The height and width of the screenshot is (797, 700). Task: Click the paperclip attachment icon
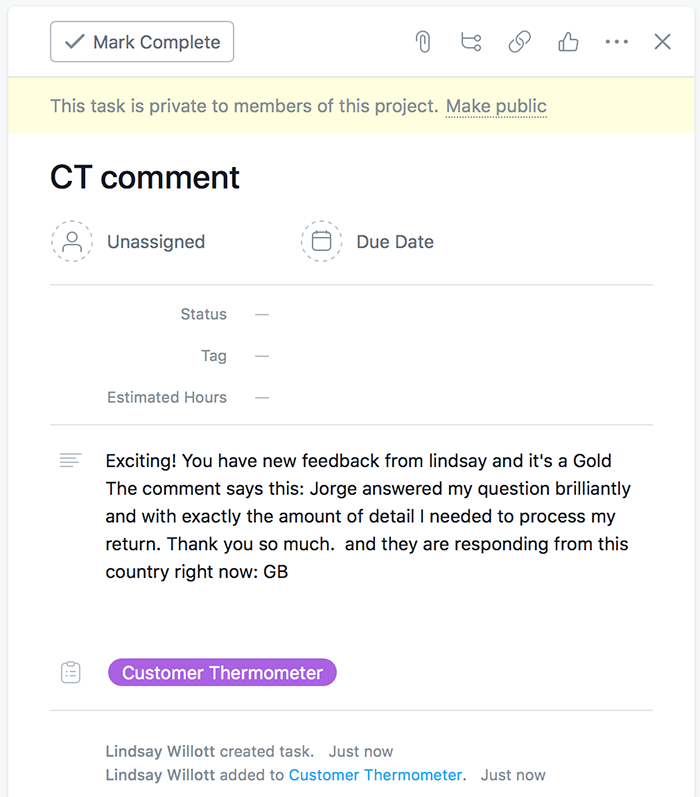(x=423, y=42)
